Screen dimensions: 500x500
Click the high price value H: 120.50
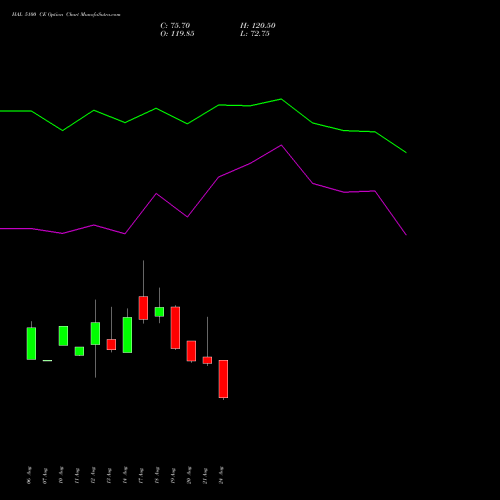click(x=258, y=26)
